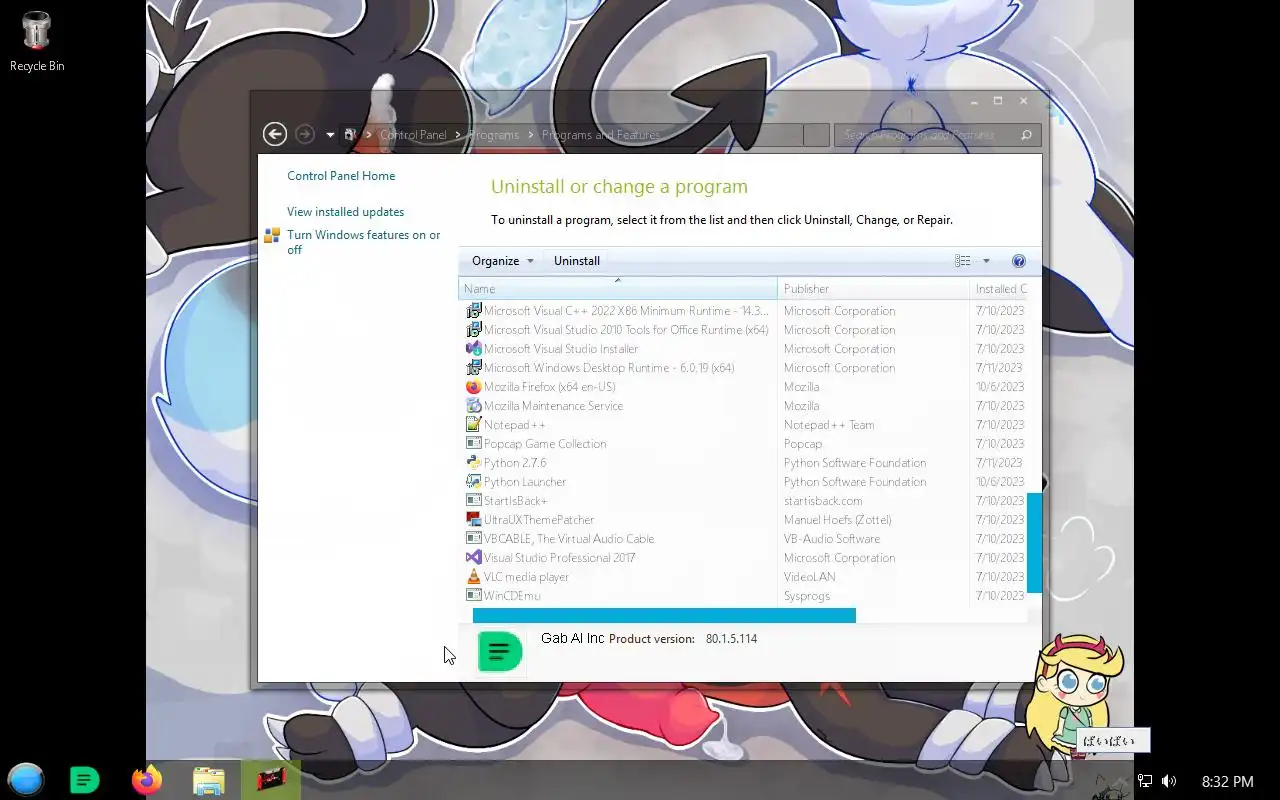Sort by the Publisher column header
The width and height of the screenshot is (1280, 800).
(x=873, y=289)
